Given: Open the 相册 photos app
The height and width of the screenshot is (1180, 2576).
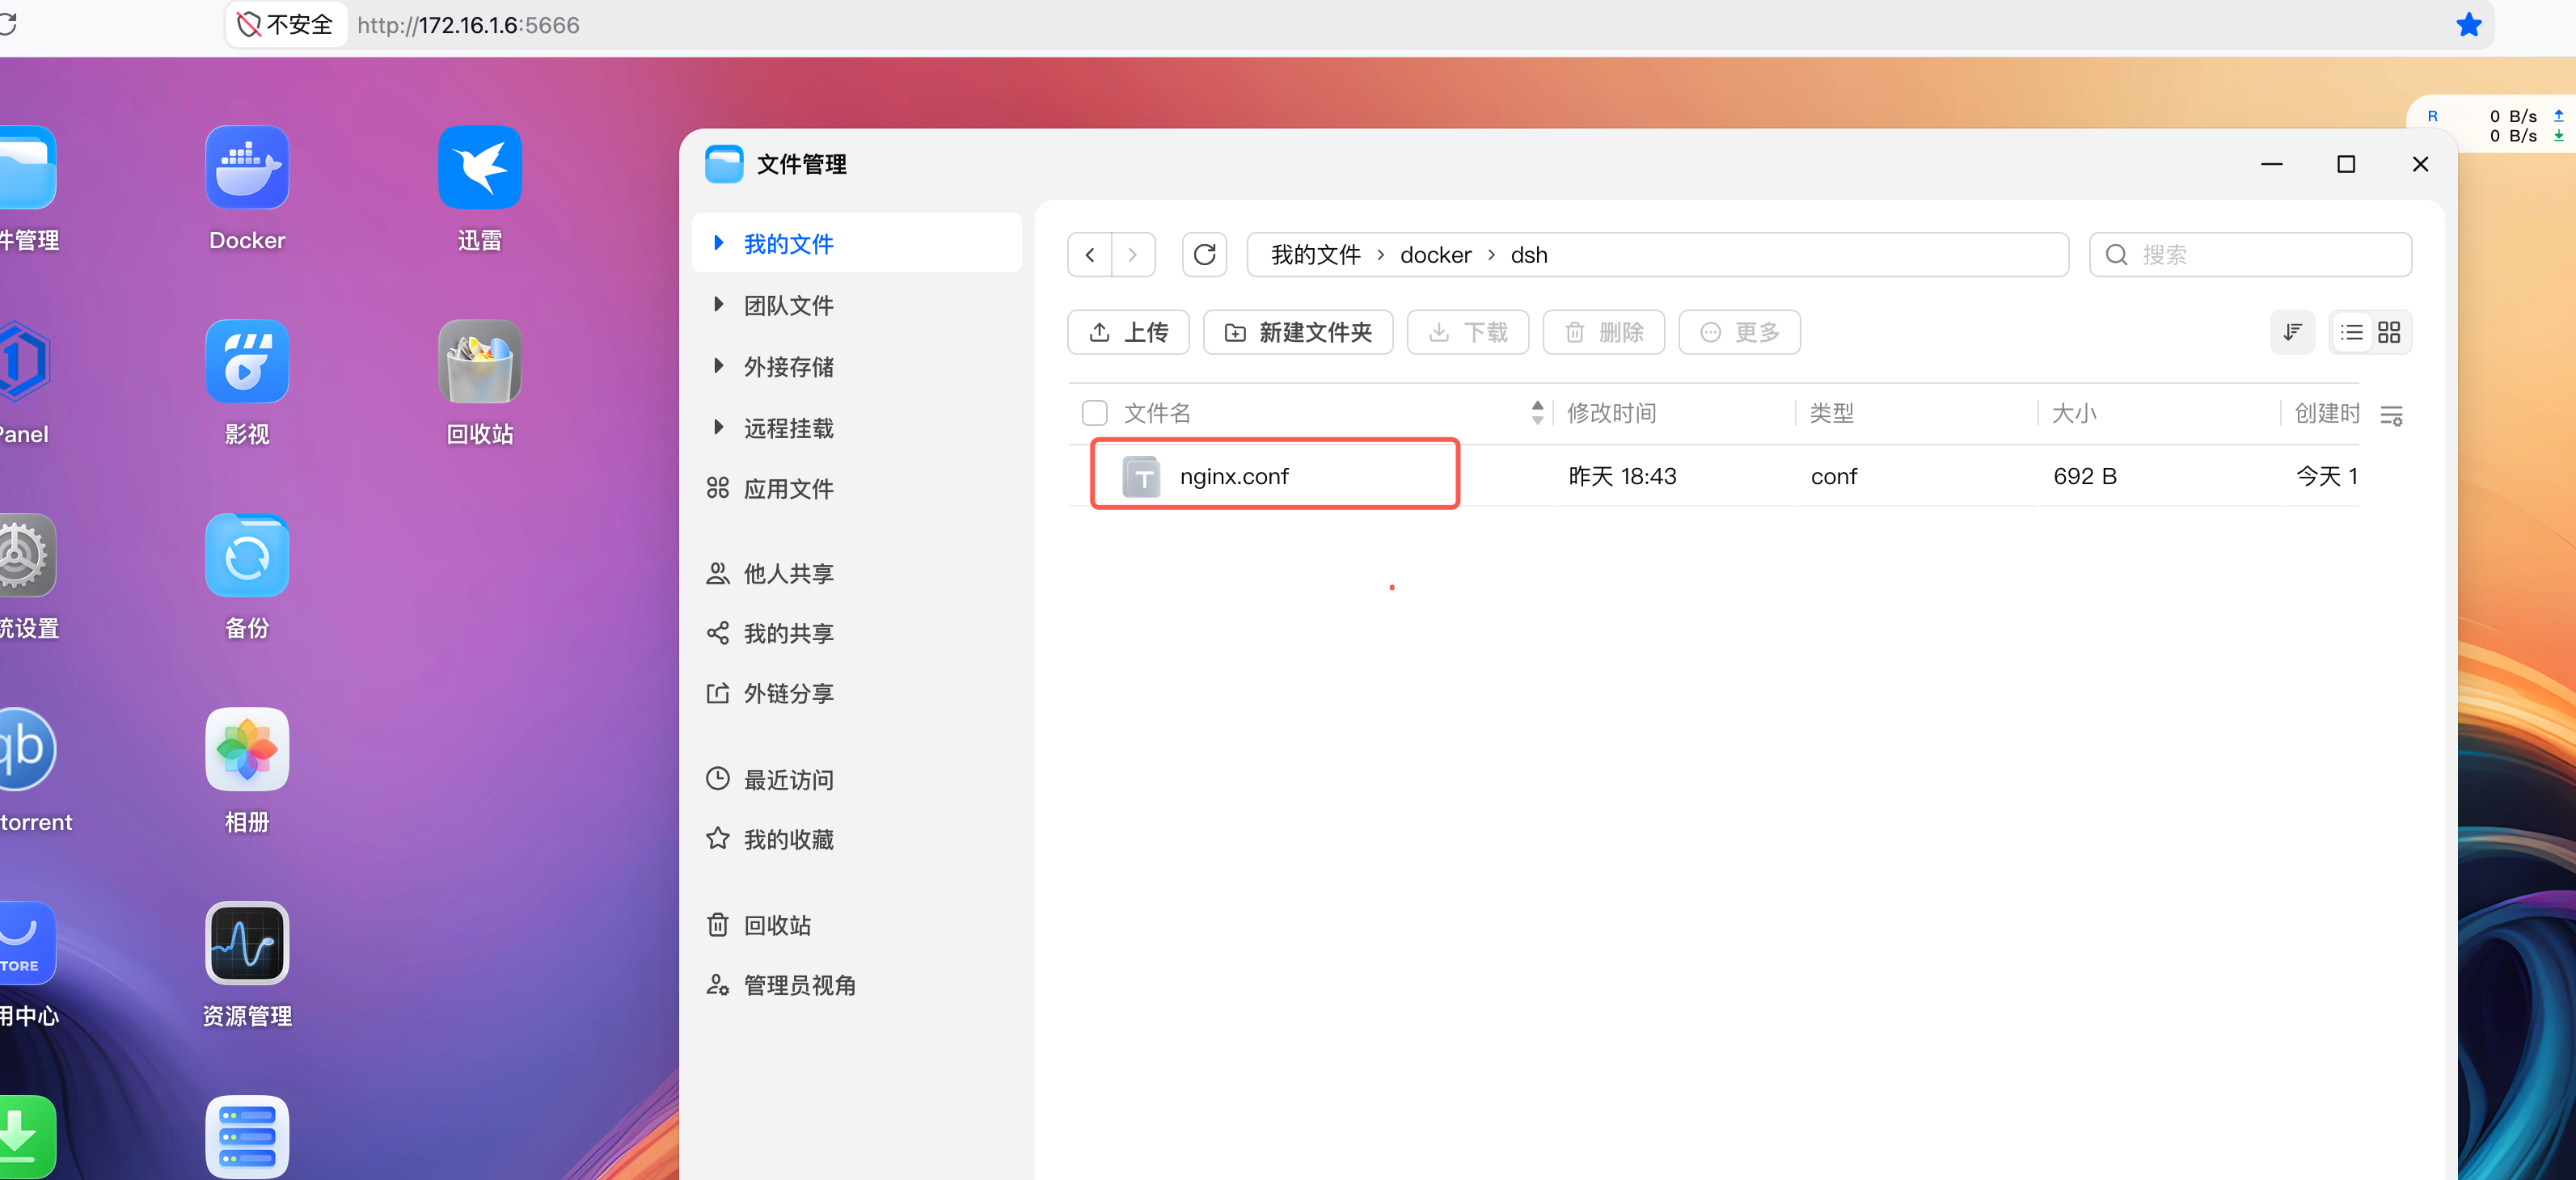Looking at the screenshot, I should pyautogui.click(x=247, y=749).
